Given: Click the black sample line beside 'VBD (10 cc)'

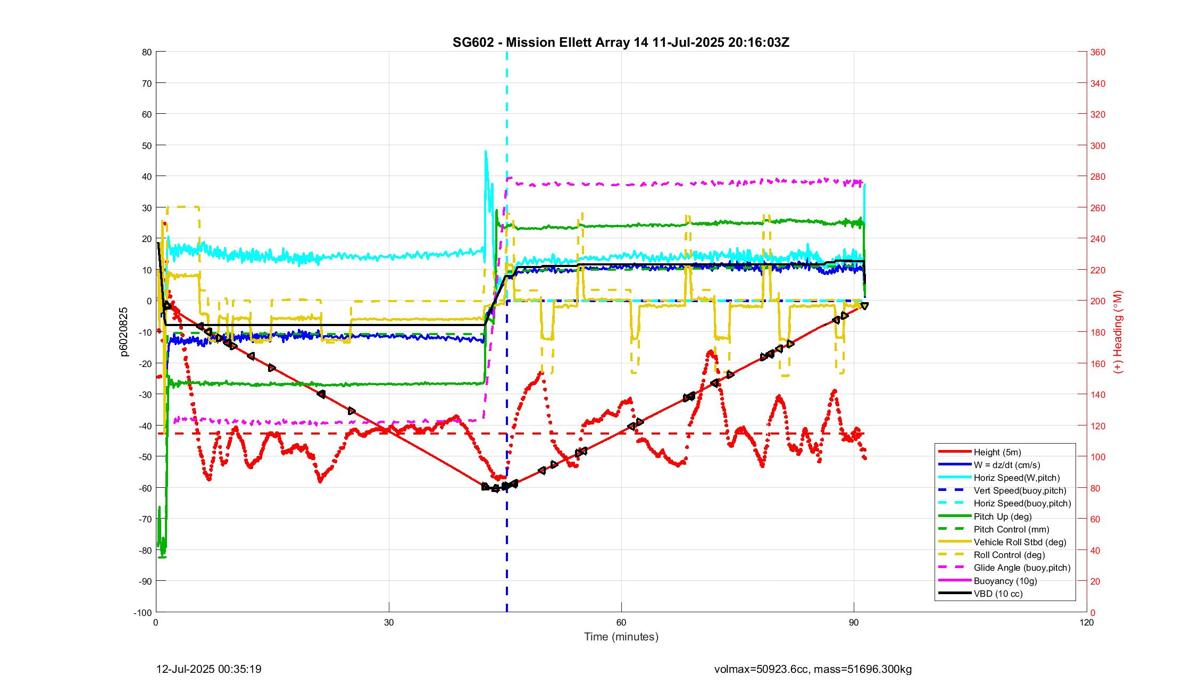Looking at the screenshot, I should 954,594.
